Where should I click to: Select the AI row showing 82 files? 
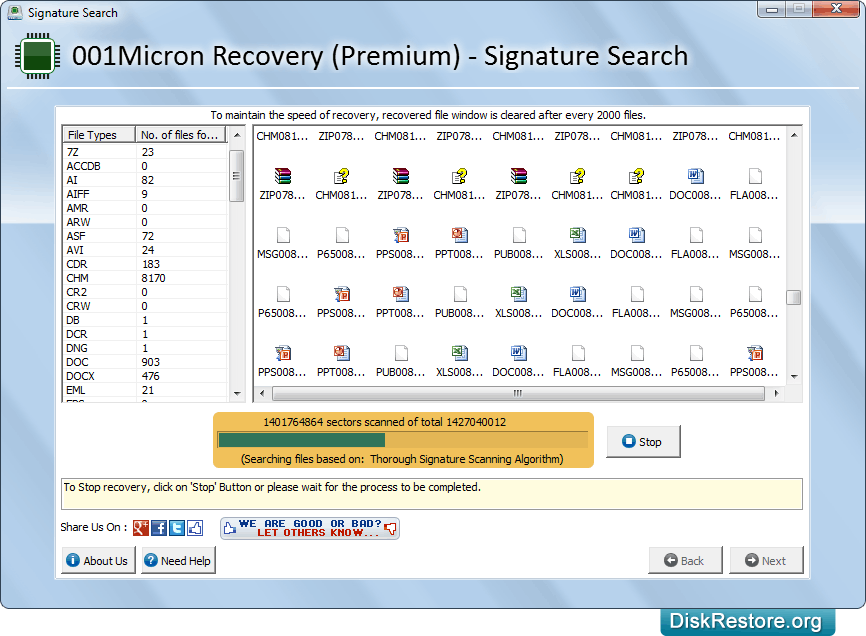(145, 180)
